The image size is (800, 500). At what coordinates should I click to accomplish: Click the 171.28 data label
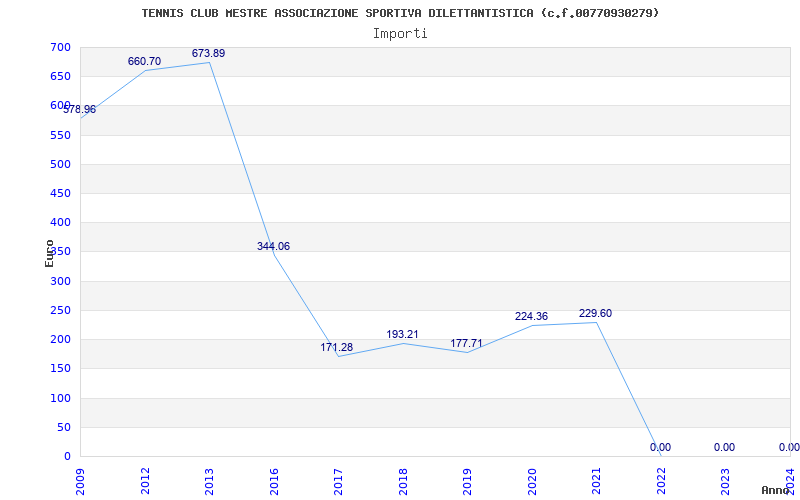tap(337, 347)
